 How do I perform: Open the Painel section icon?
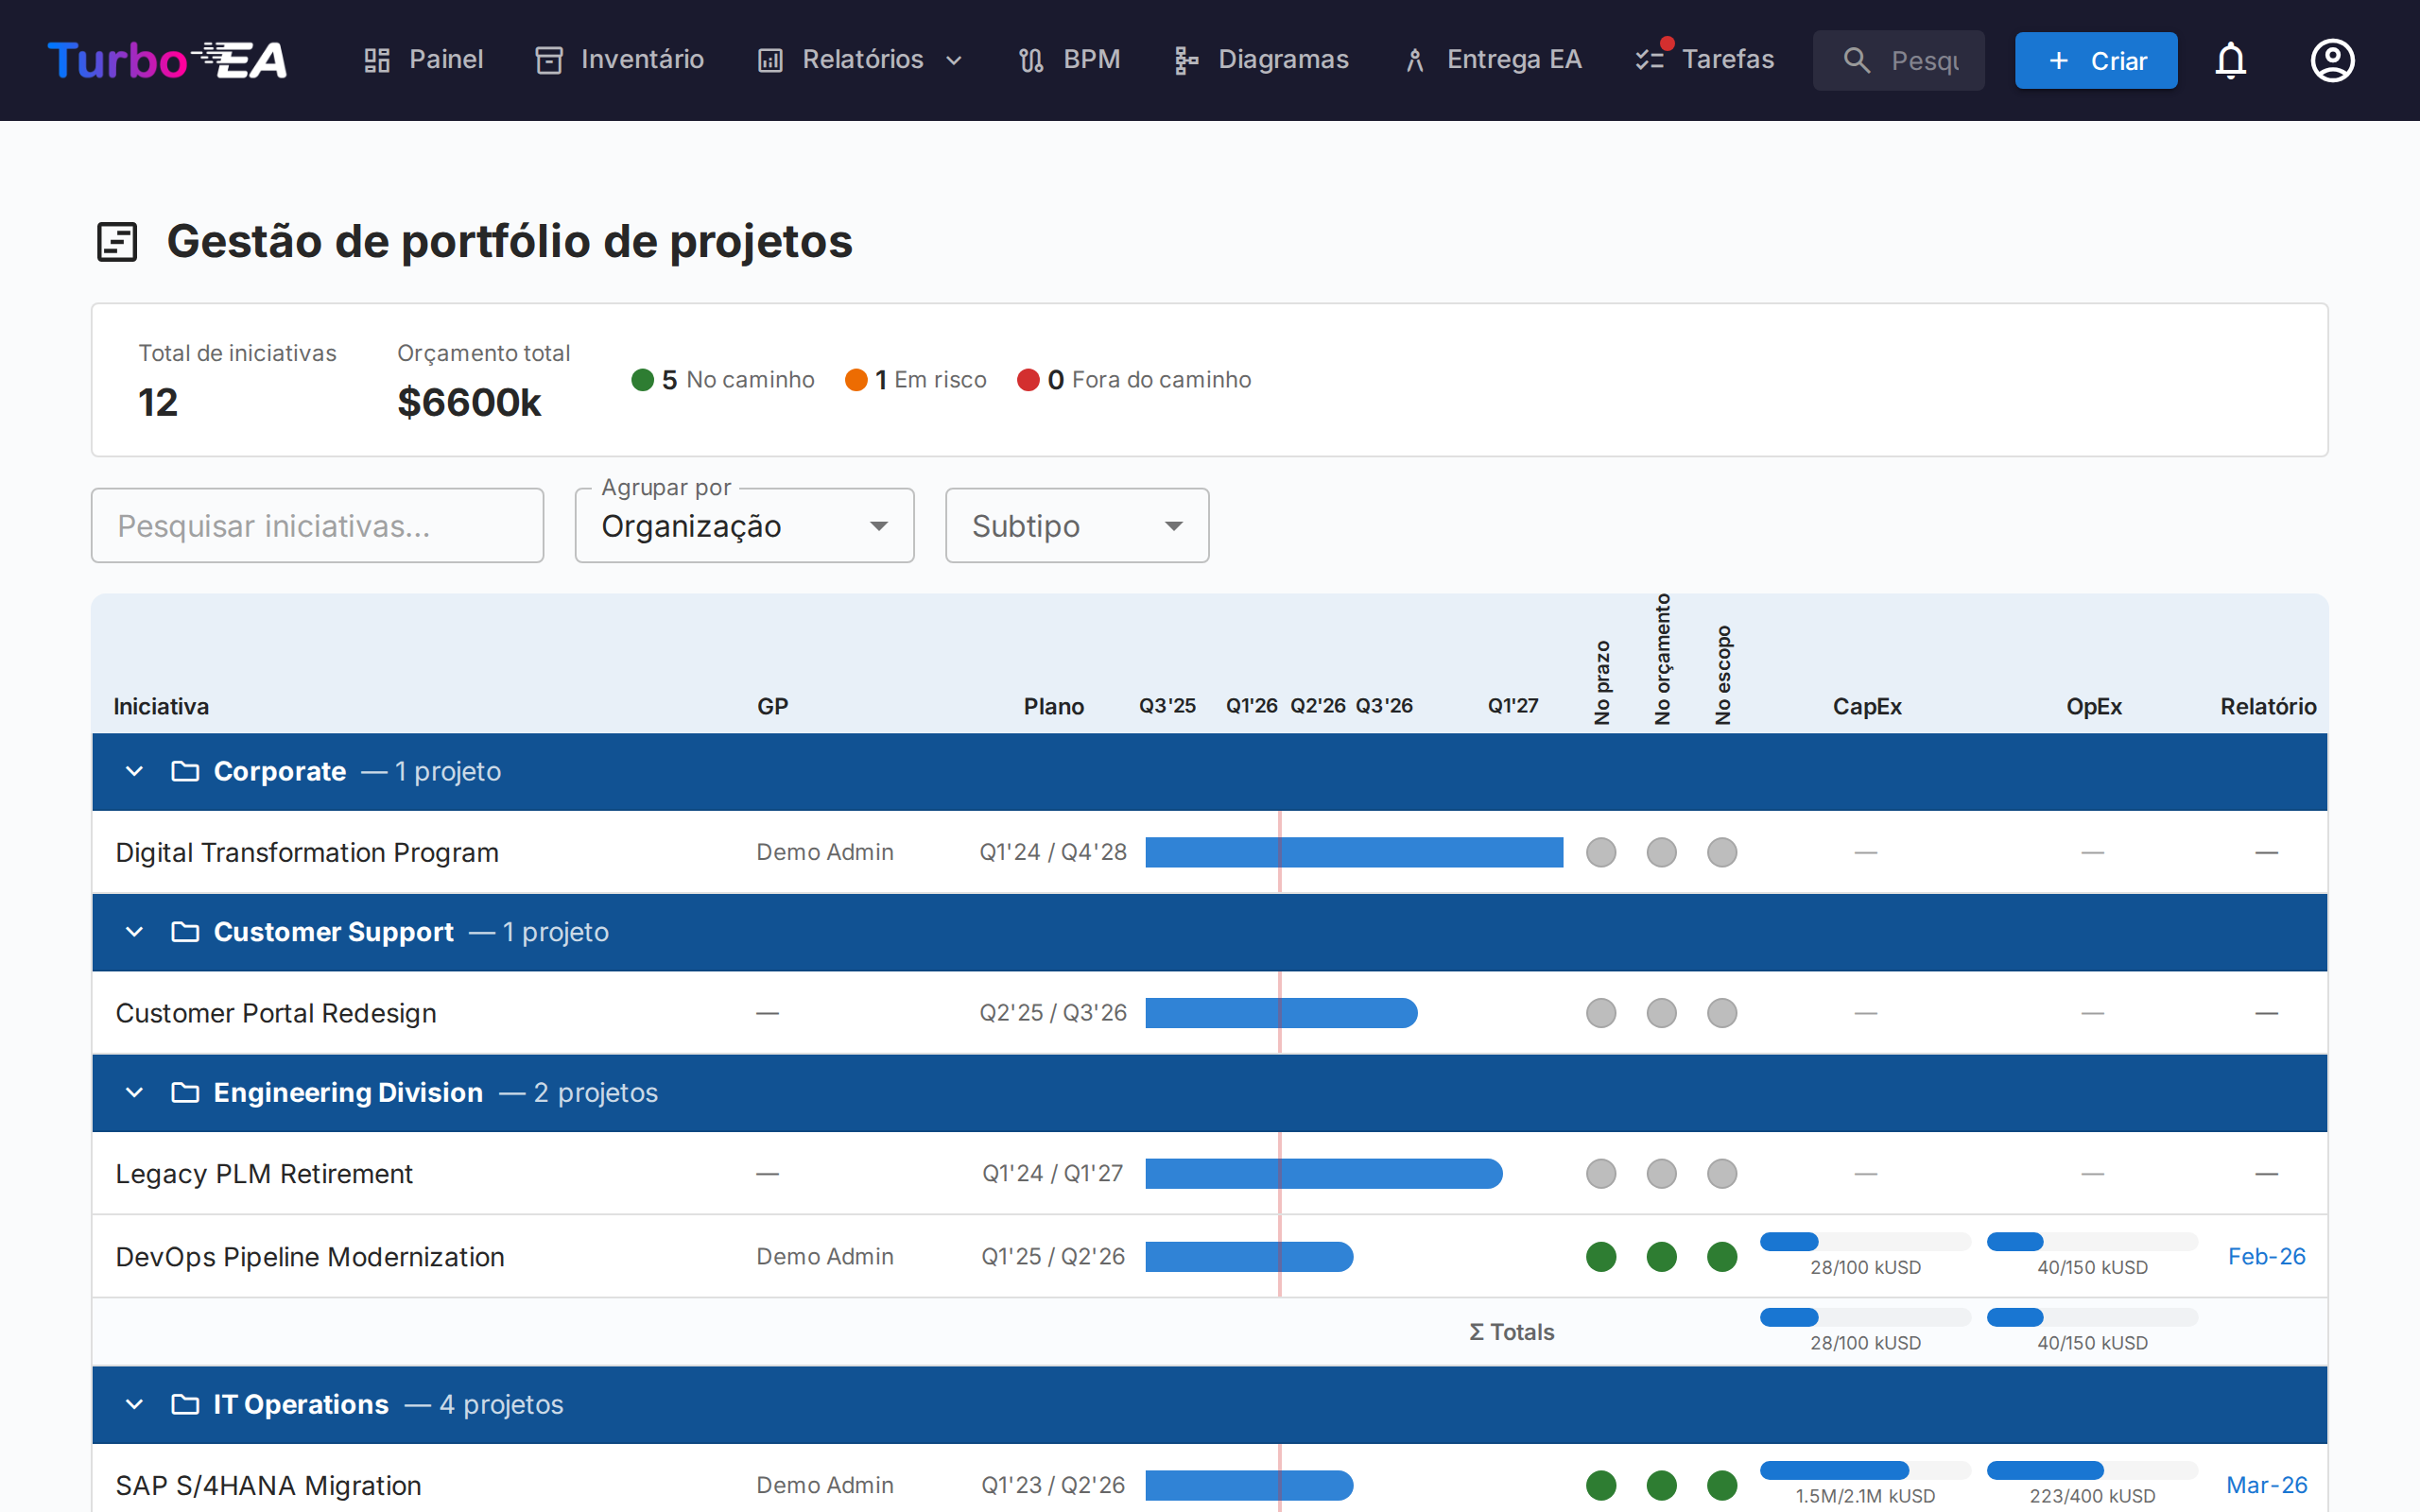(377, 60)
